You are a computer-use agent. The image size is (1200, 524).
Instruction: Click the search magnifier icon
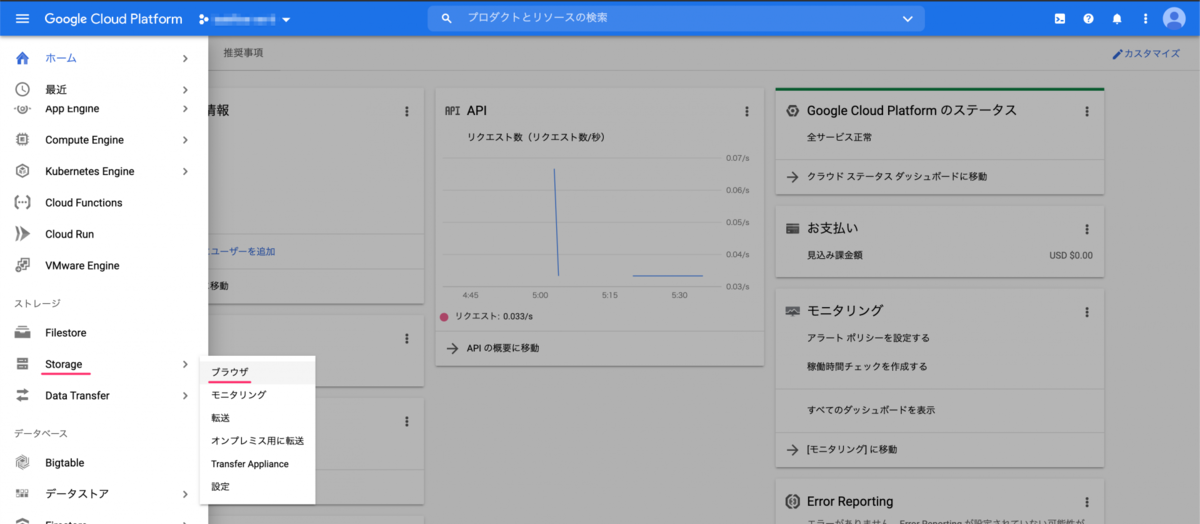447,19
